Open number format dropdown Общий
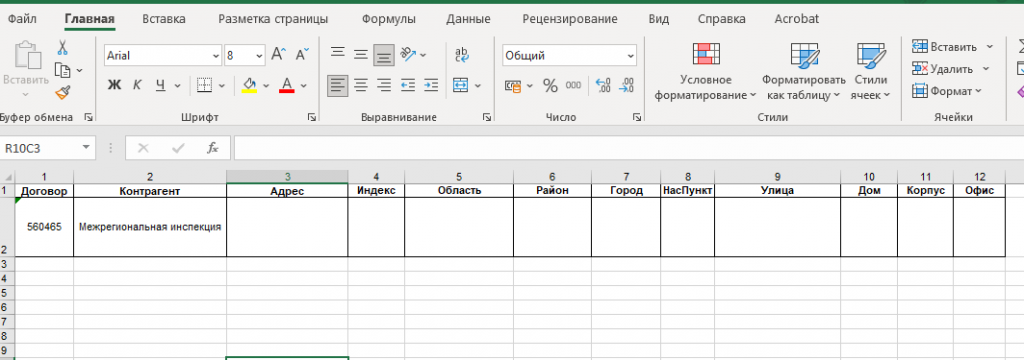Viewport: 1024px width, 360px height. point(631,56)
